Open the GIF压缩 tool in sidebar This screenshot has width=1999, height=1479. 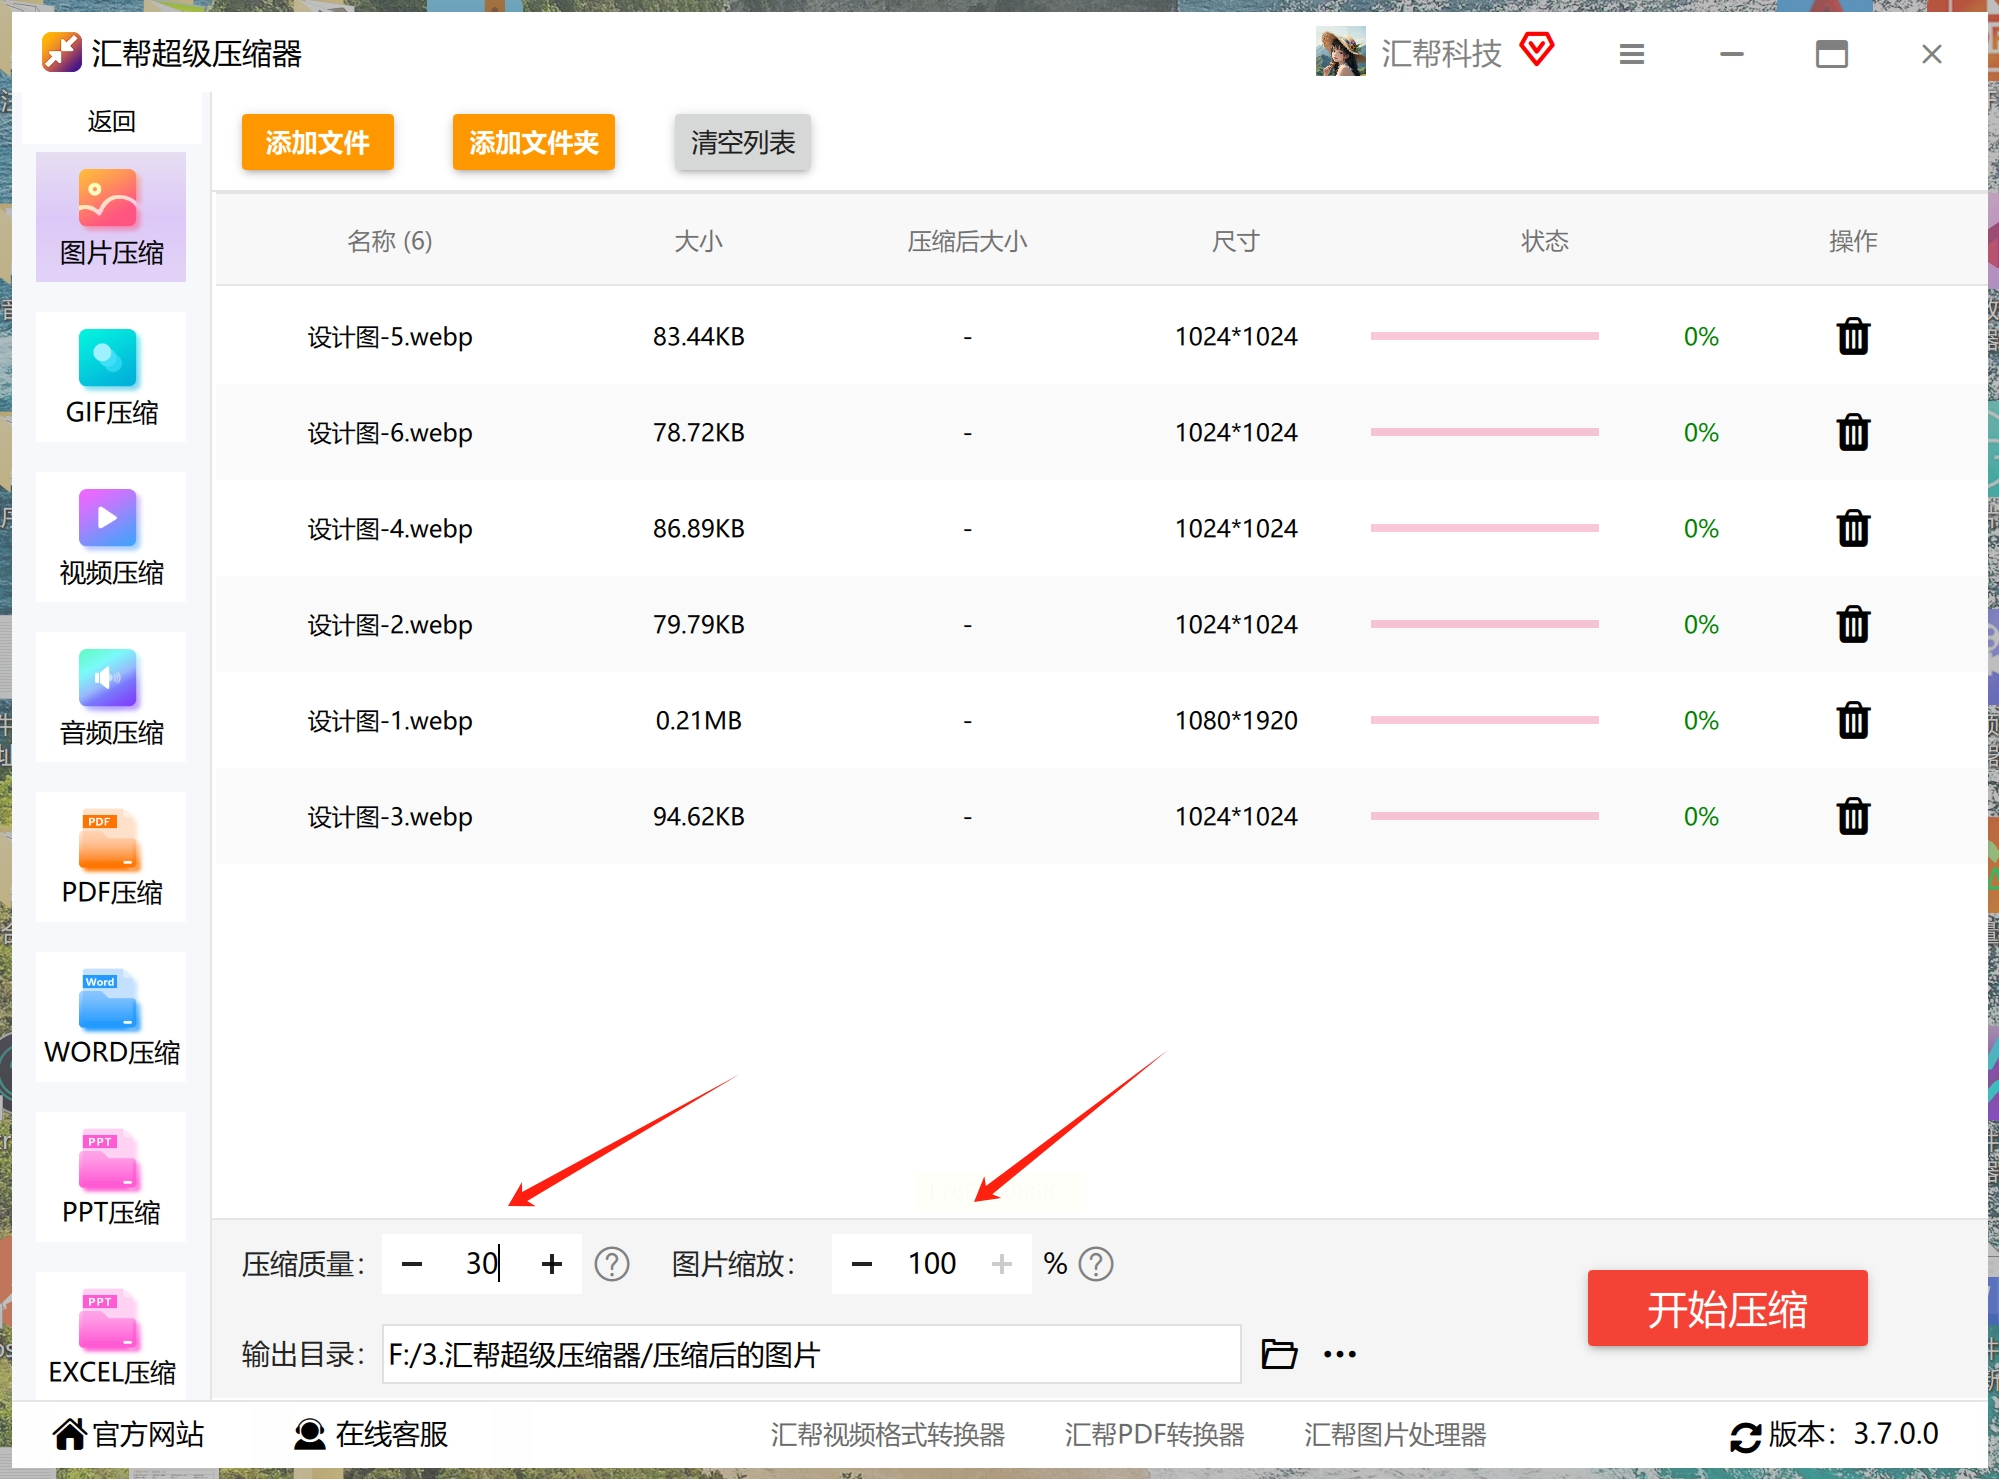[111, 377]
